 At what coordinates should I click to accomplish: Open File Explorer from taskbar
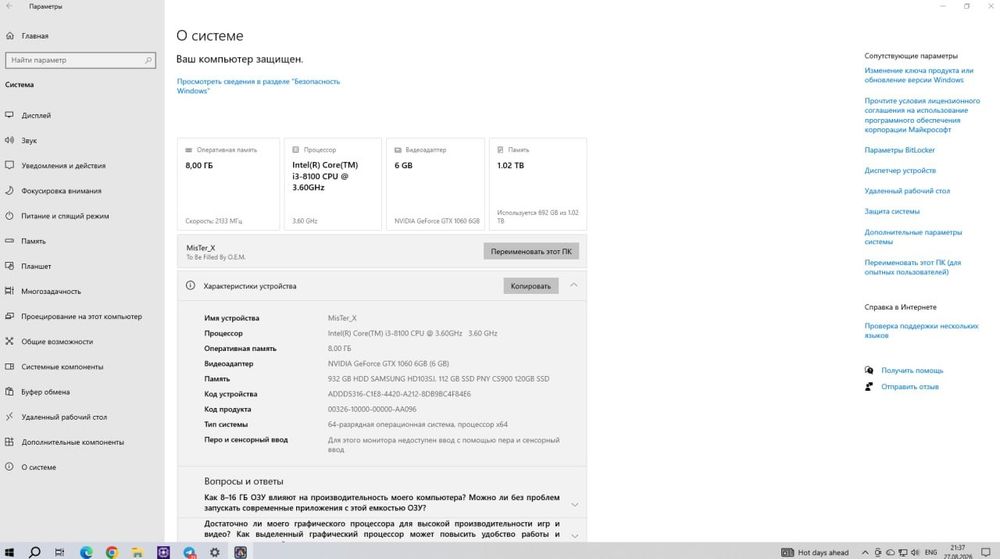click(x=137, y=552)
